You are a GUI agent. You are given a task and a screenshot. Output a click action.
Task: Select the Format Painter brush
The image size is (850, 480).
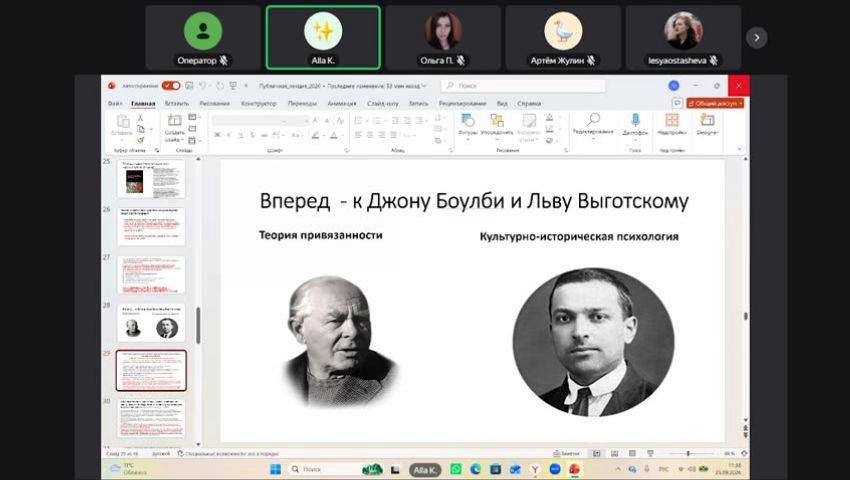click(140, 140)
